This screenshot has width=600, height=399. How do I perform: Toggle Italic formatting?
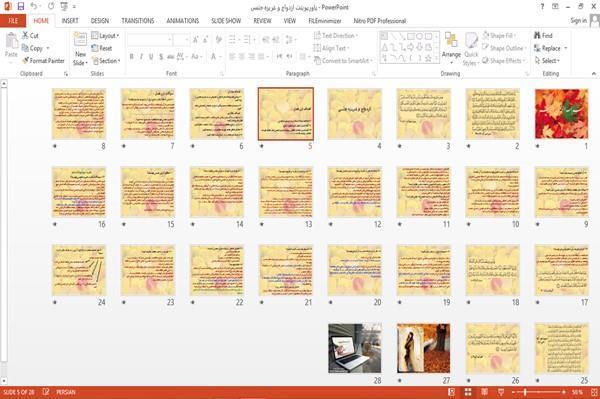coord(141,57)
